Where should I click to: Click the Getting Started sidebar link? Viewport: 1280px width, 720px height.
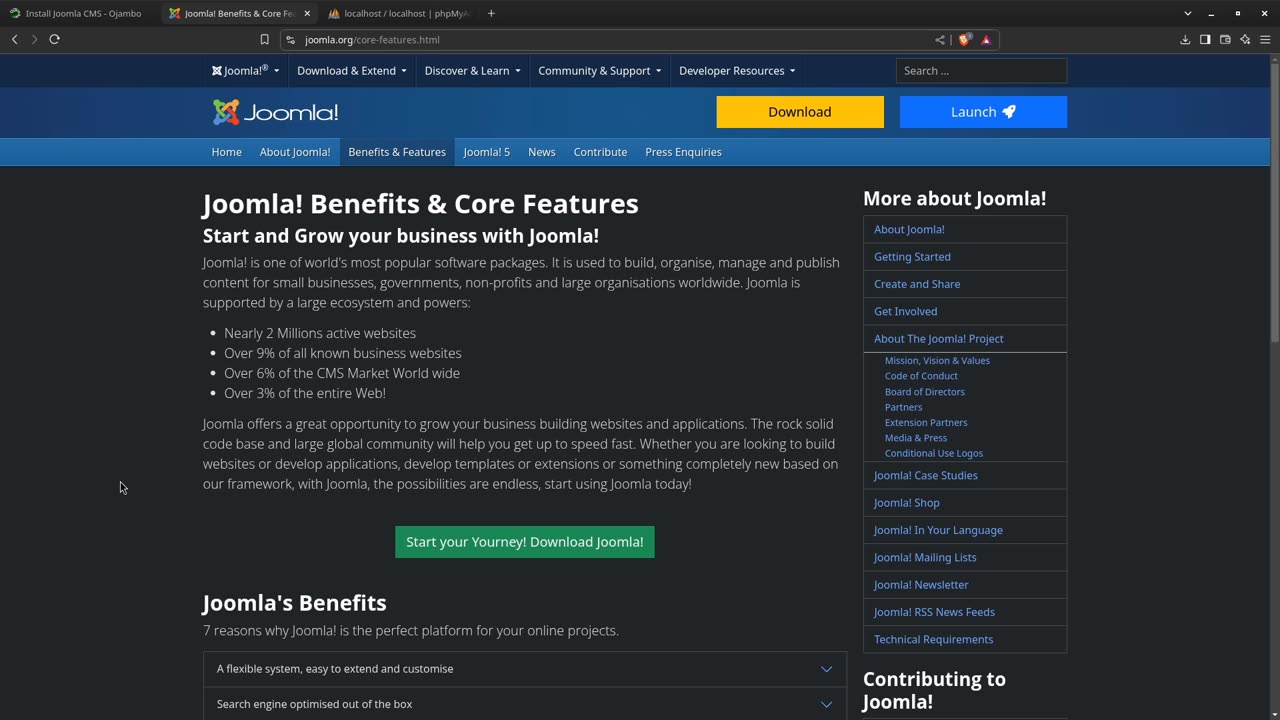pyautogui.click(x=912, y=257)
